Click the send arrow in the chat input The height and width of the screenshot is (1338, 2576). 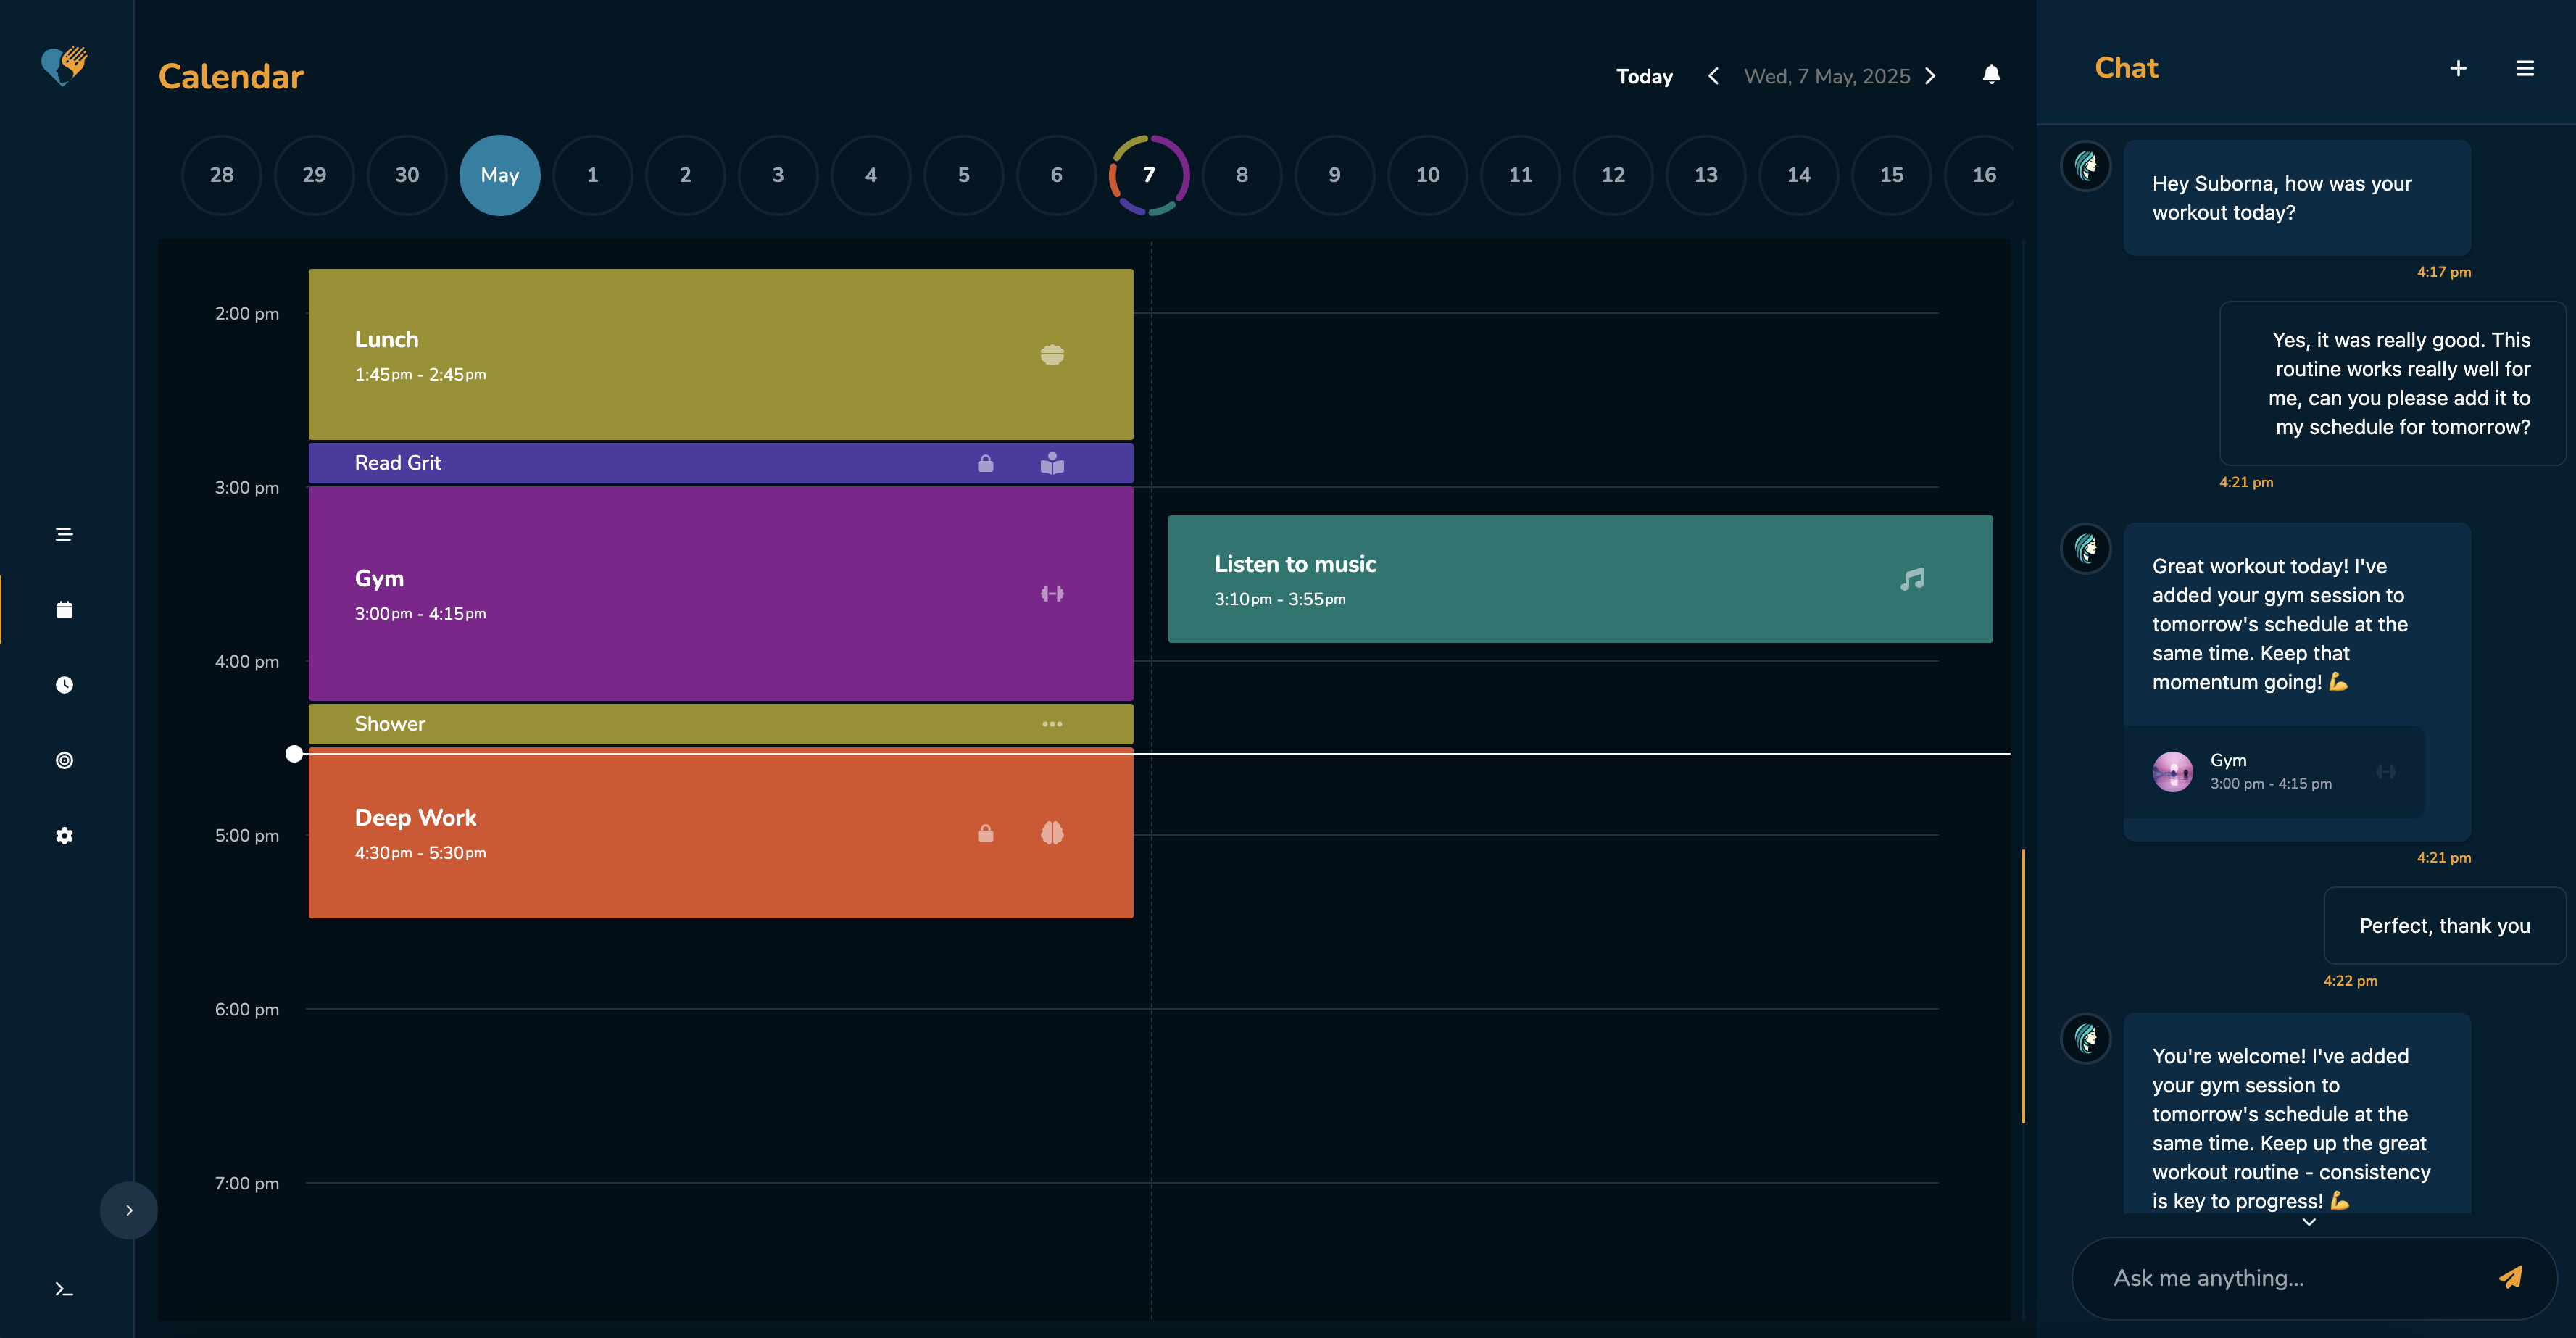(2510, 1277)
